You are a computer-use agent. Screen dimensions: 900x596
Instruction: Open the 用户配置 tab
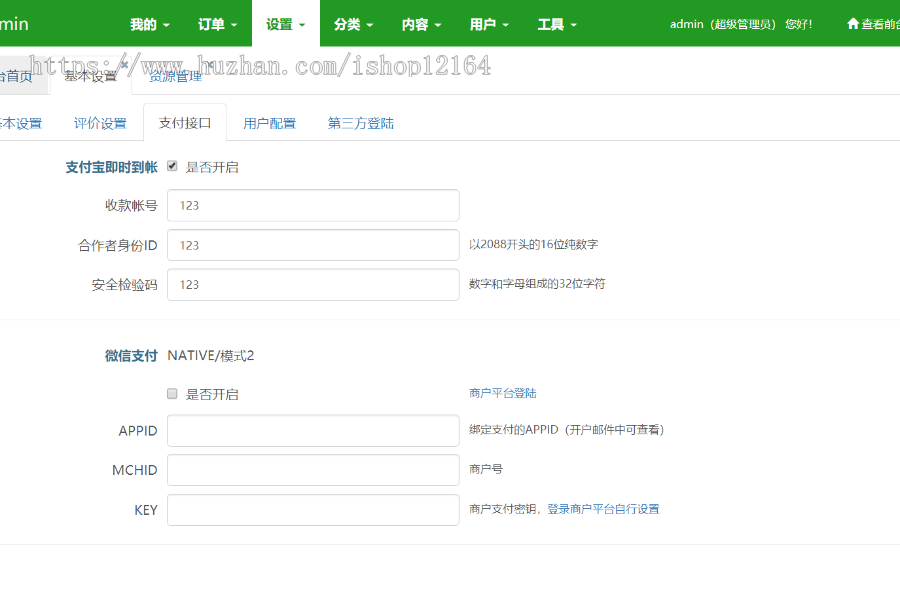click(269, 121)
